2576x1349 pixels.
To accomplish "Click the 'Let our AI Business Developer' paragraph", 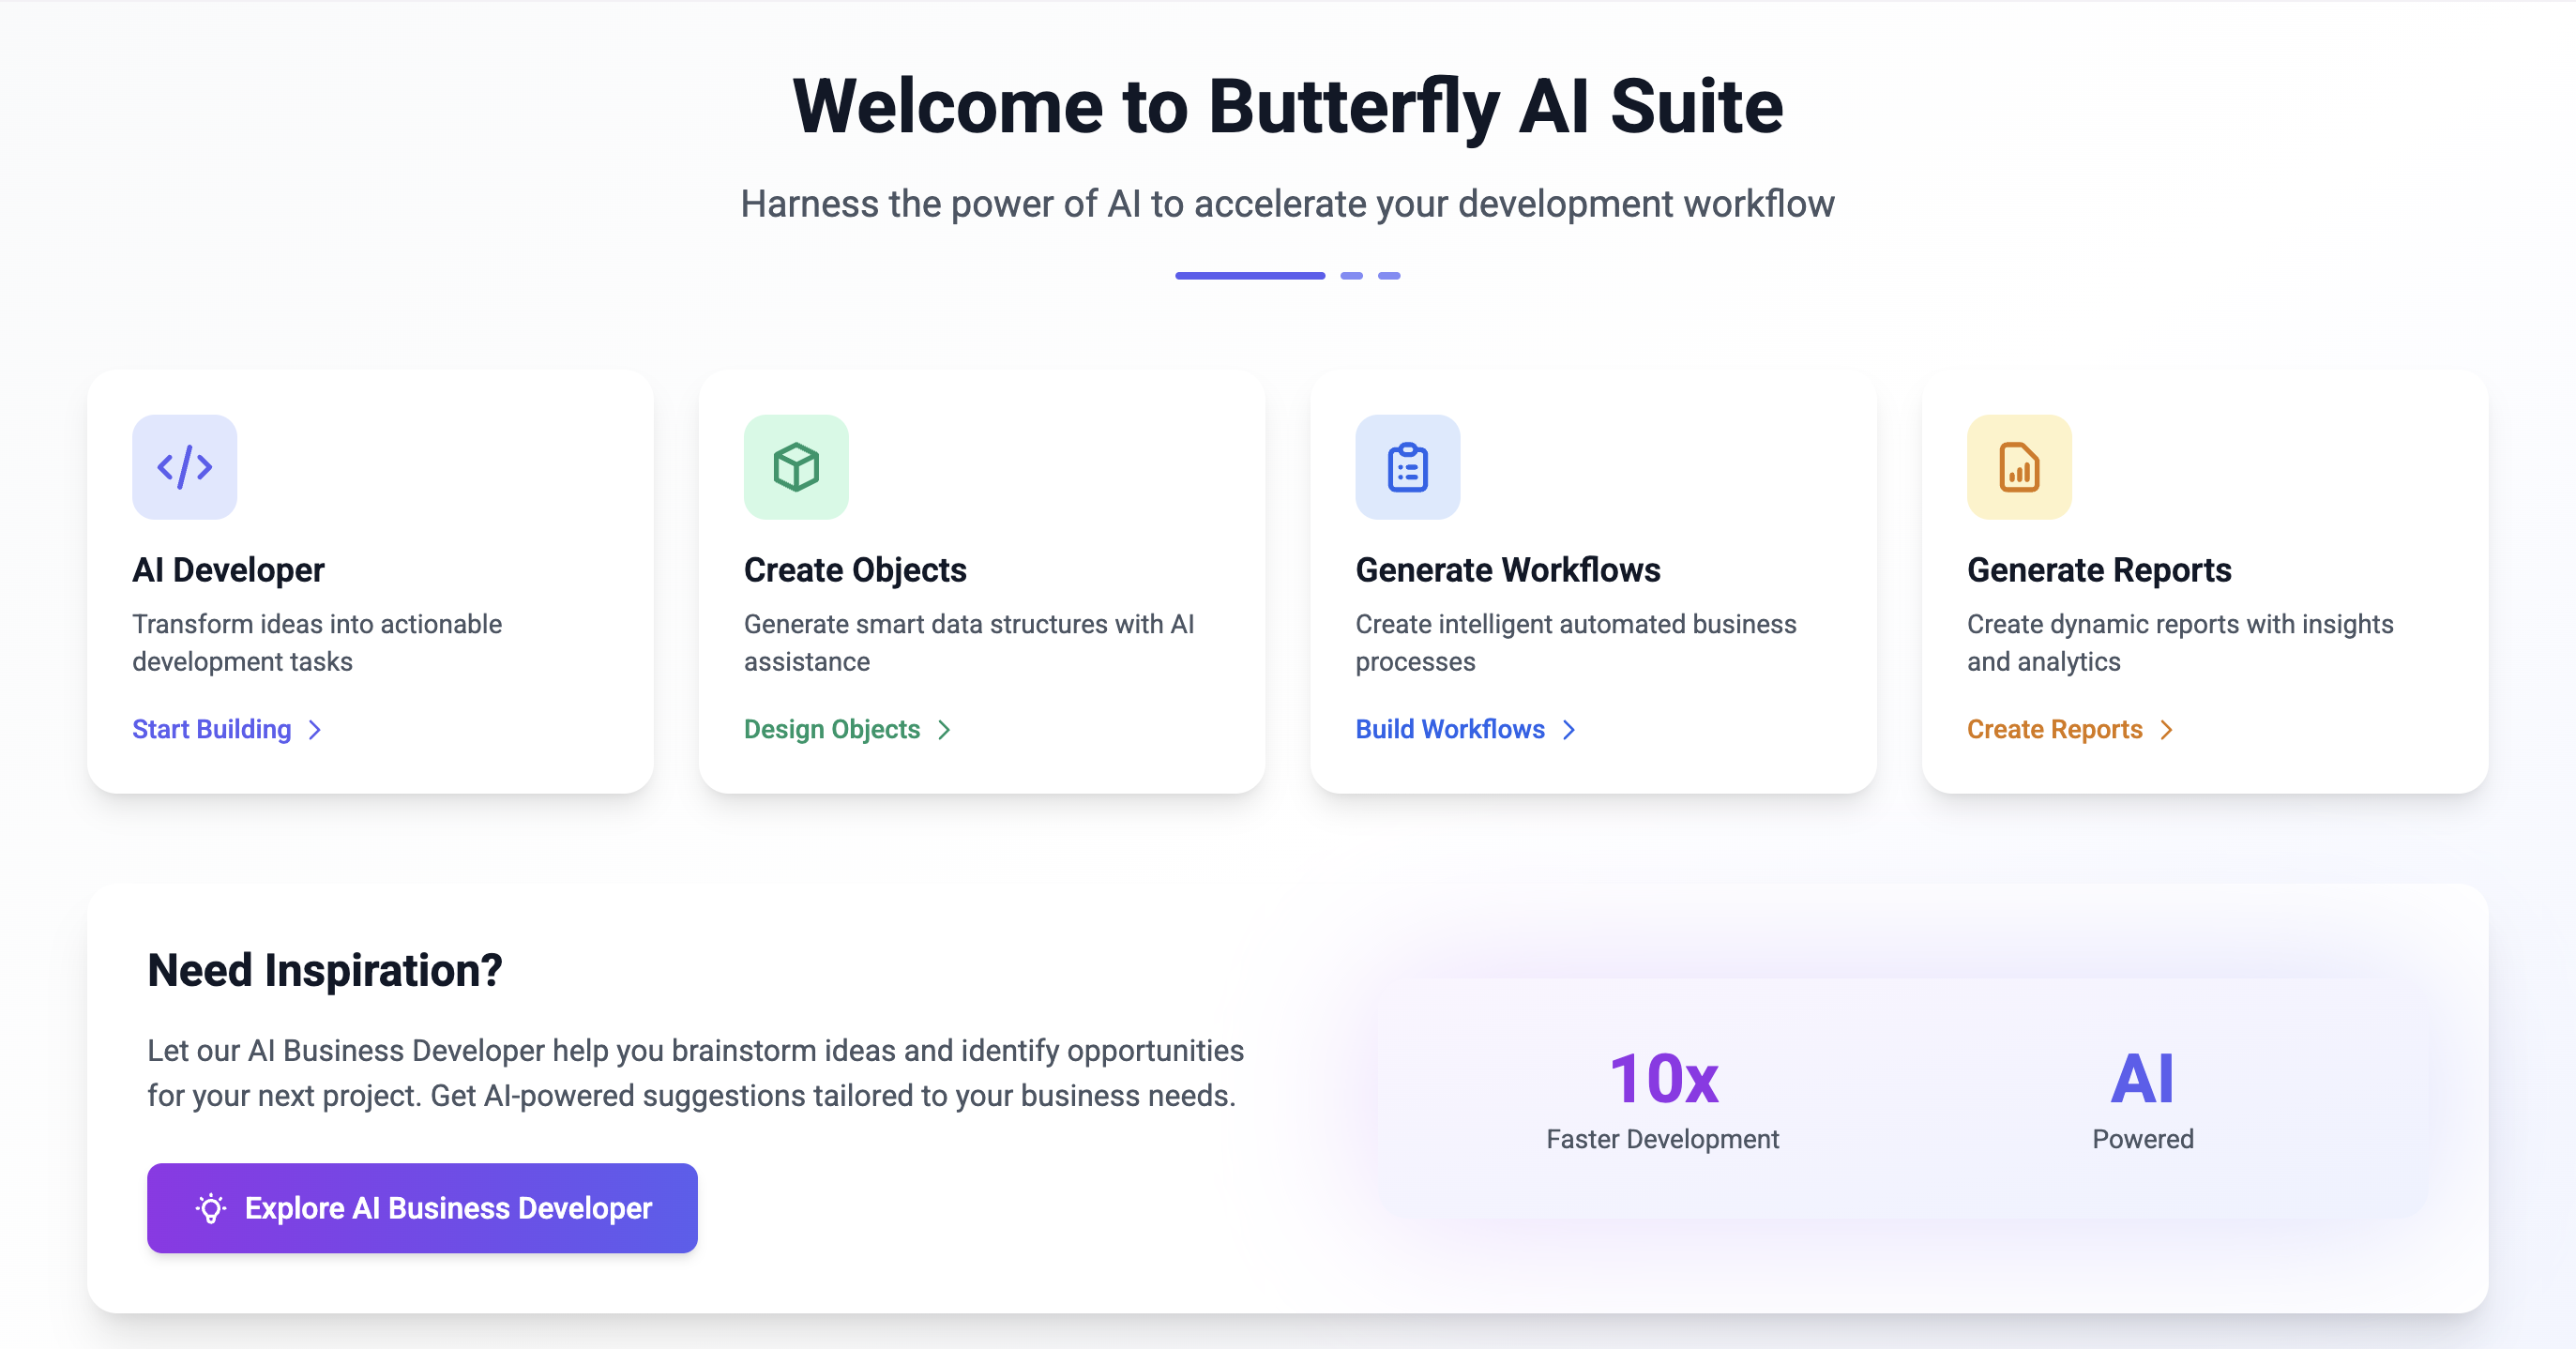I will 695,1073.
